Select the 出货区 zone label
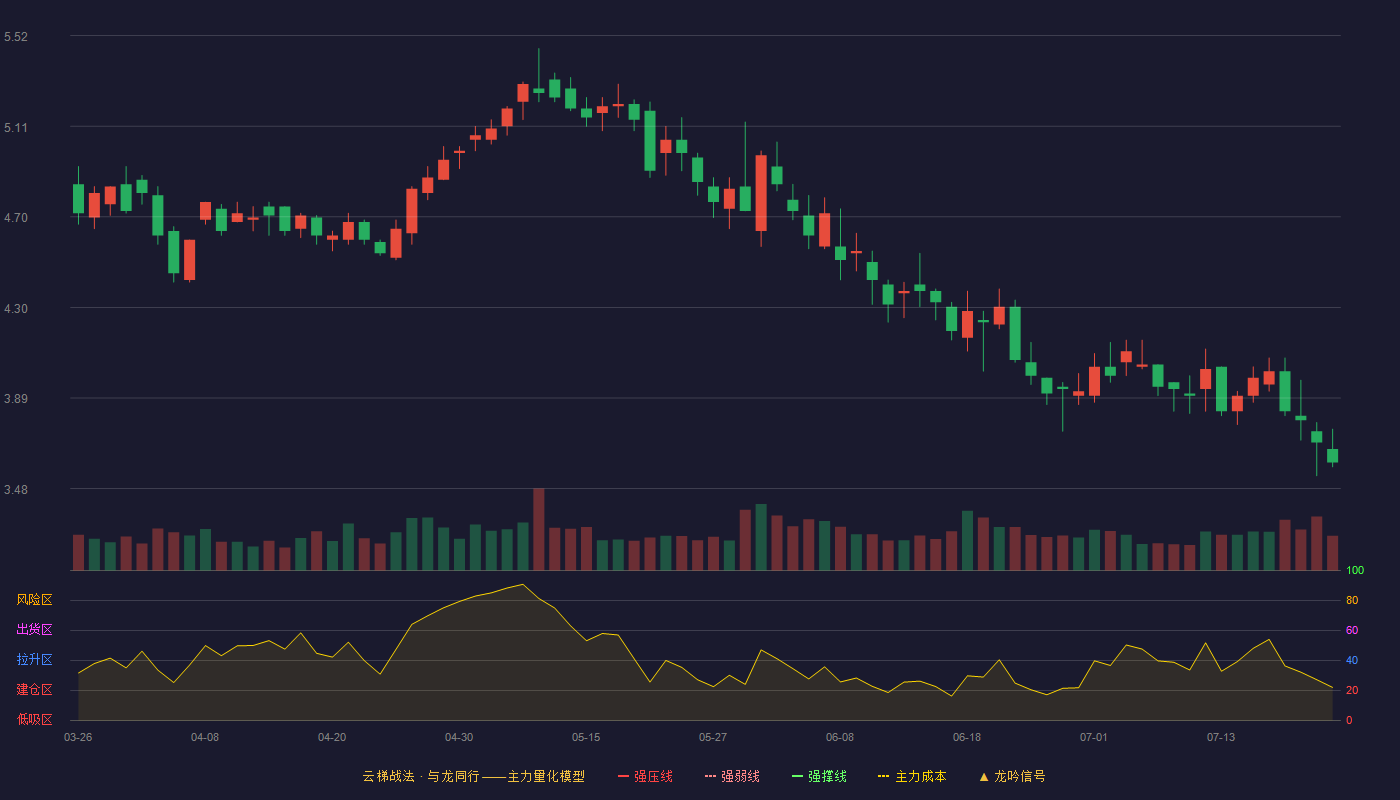The image size is (1400, 800). click(x=34, y=630)
